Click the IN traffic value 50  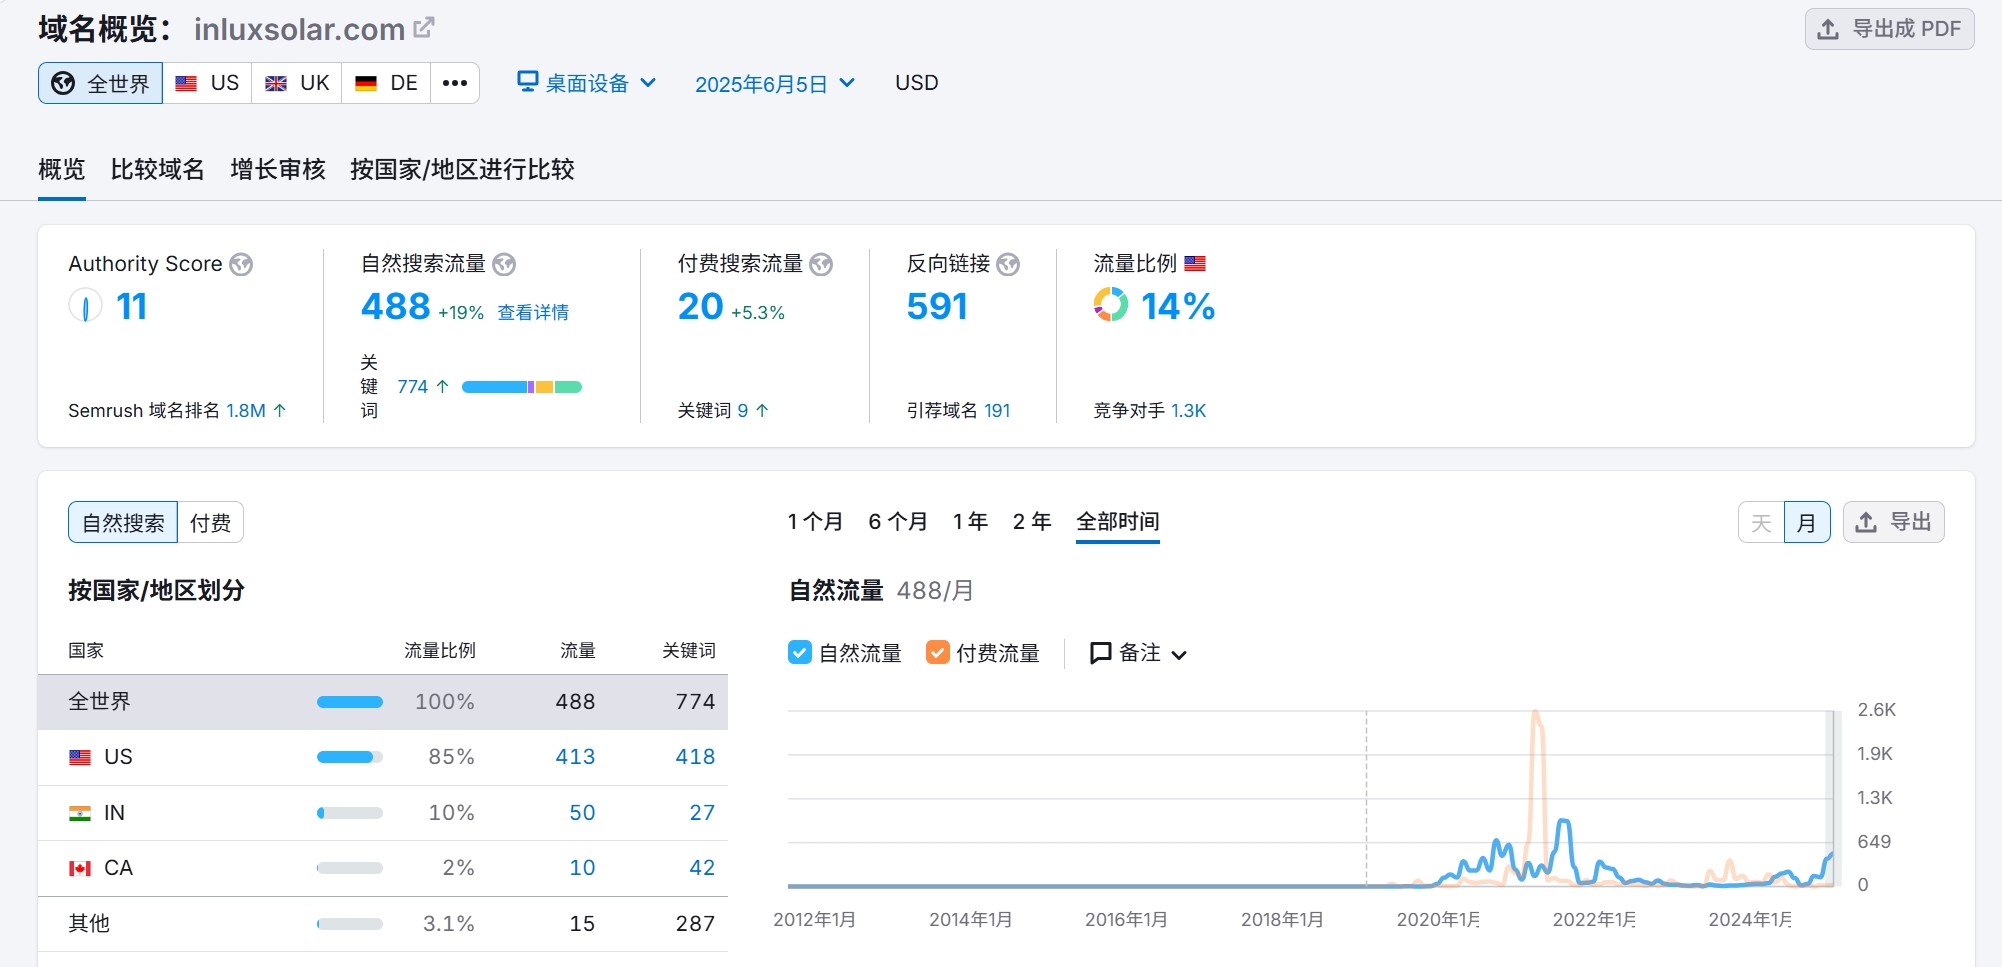tap(582, 813)
